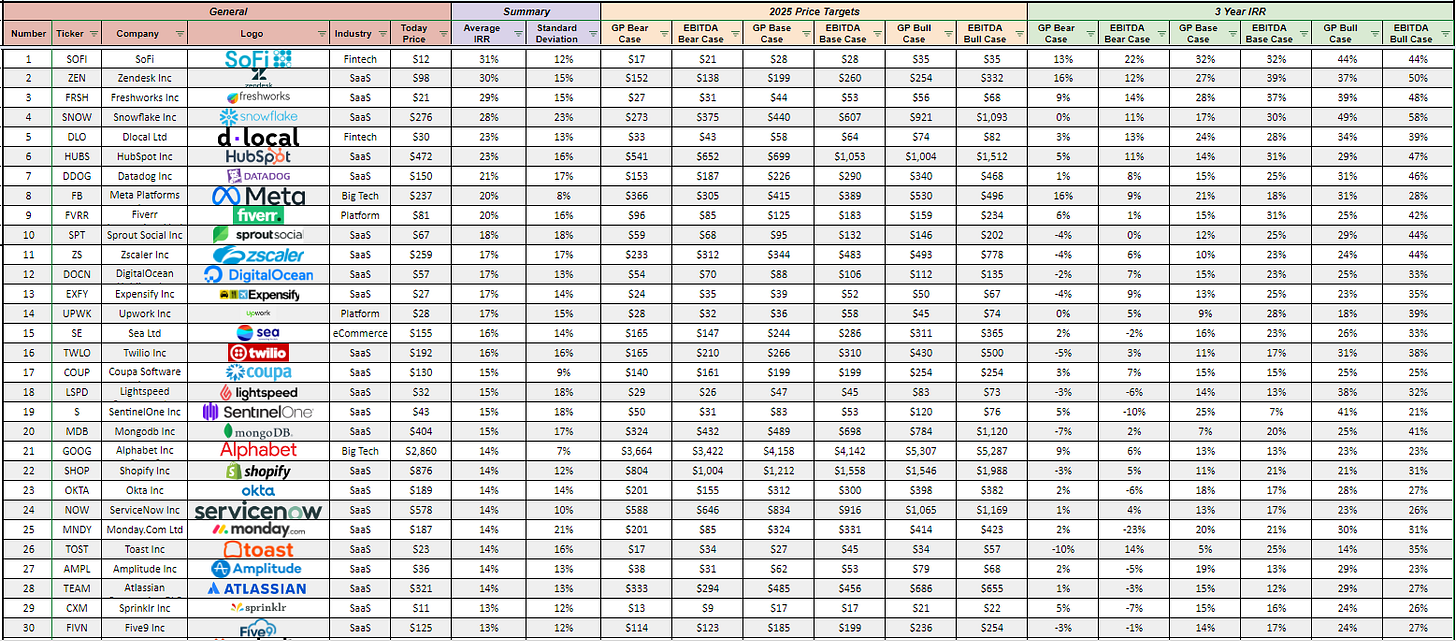Screen dimensions: 1456x641
Task: Click the HubSpot logo
Action: tap(259, 156)
